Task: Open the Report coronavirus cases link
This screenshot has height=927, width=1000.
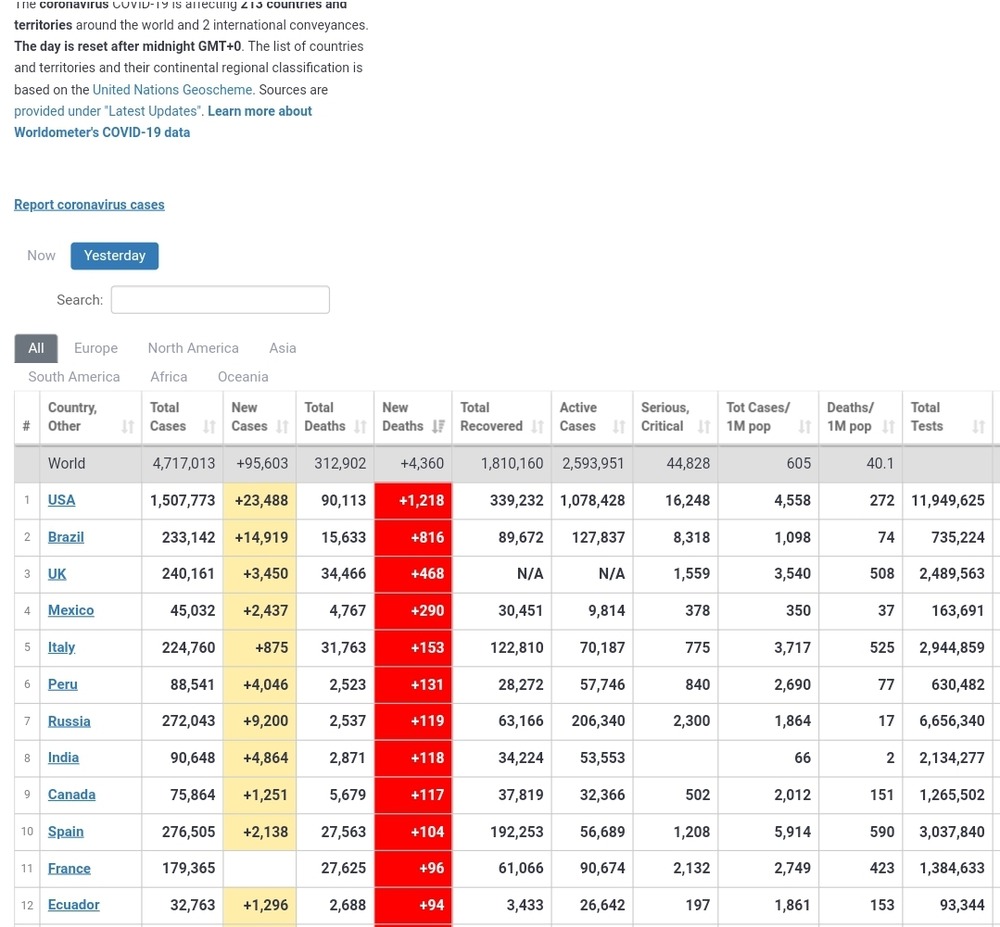Action: tap(89, 205)
